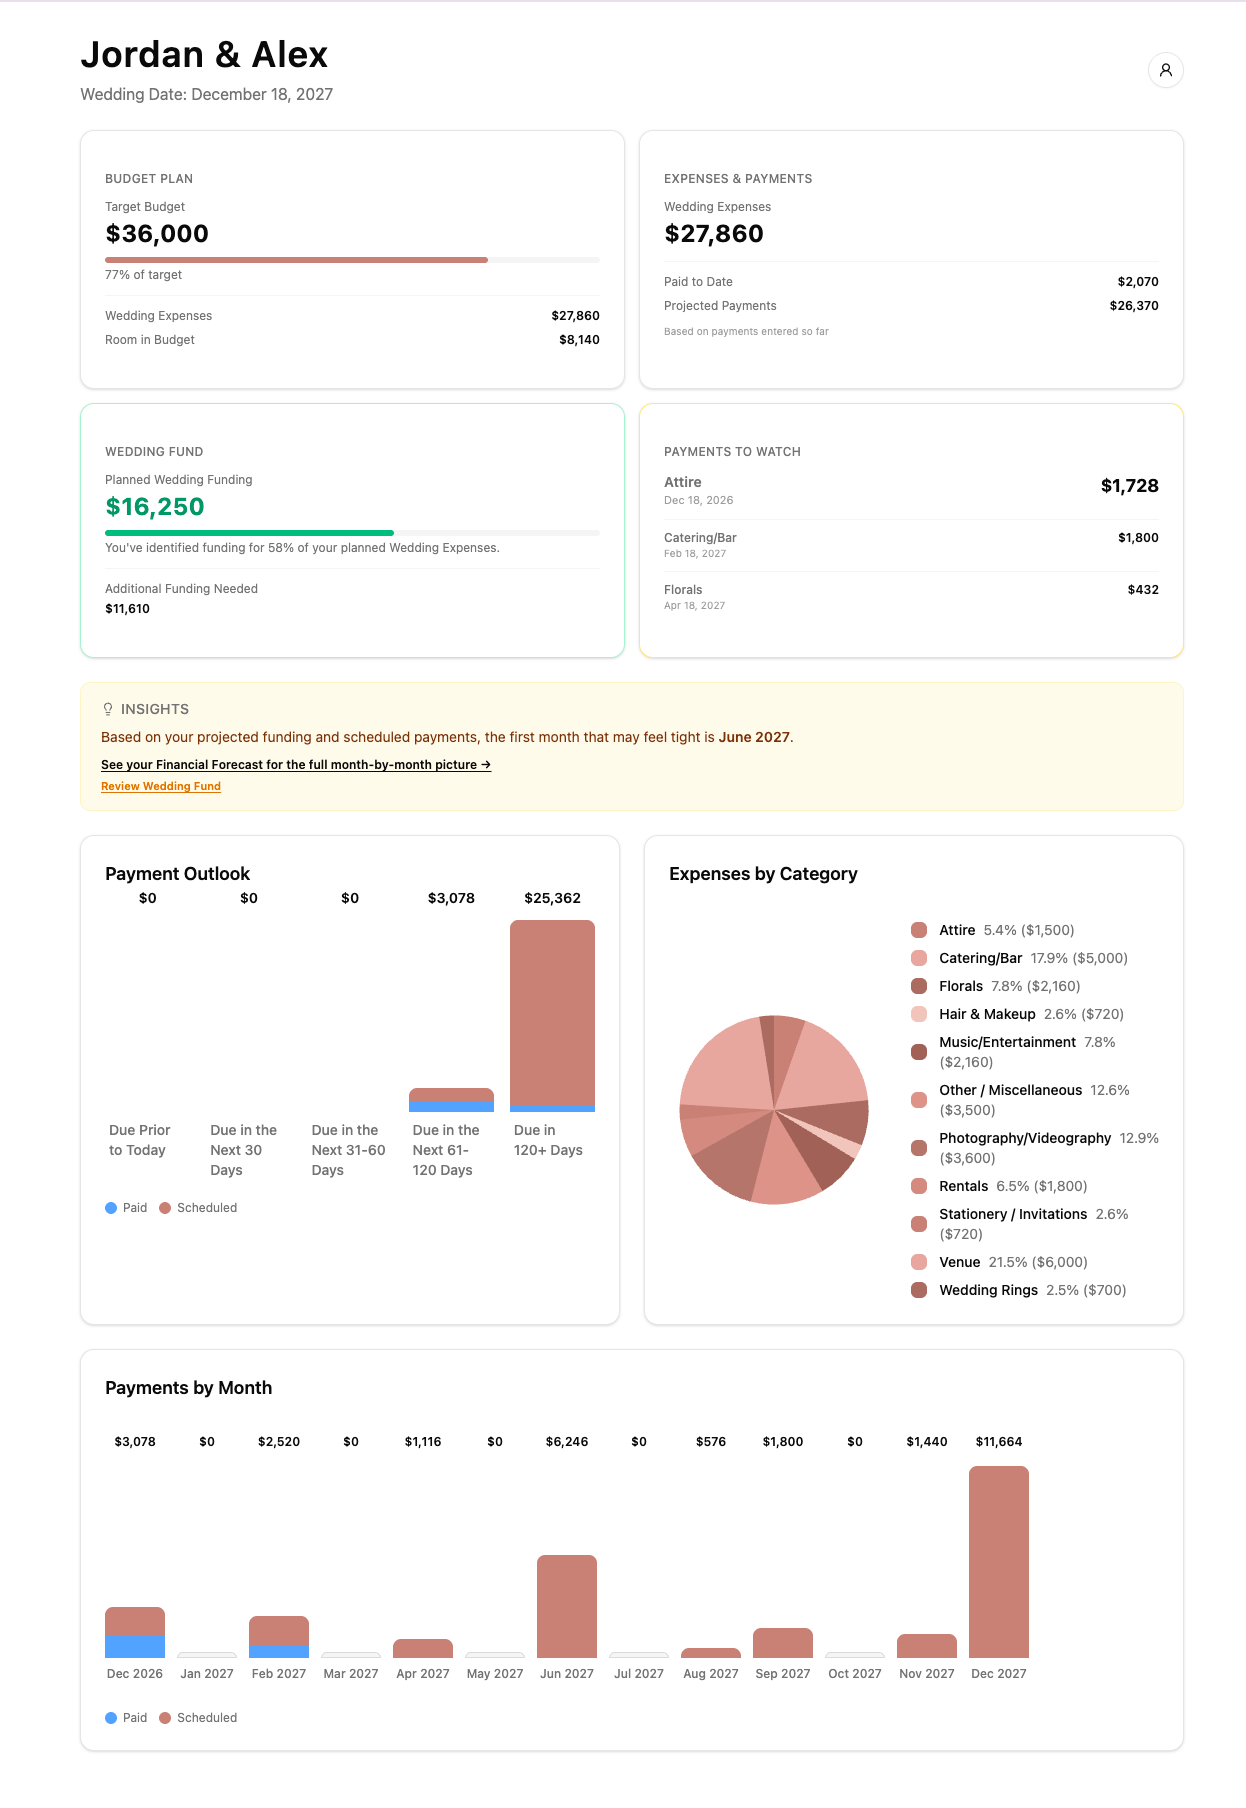Select the Catering/Bar payment dated Feb 18, 2027
1246x1808 pixels.
tap(911, 545)
